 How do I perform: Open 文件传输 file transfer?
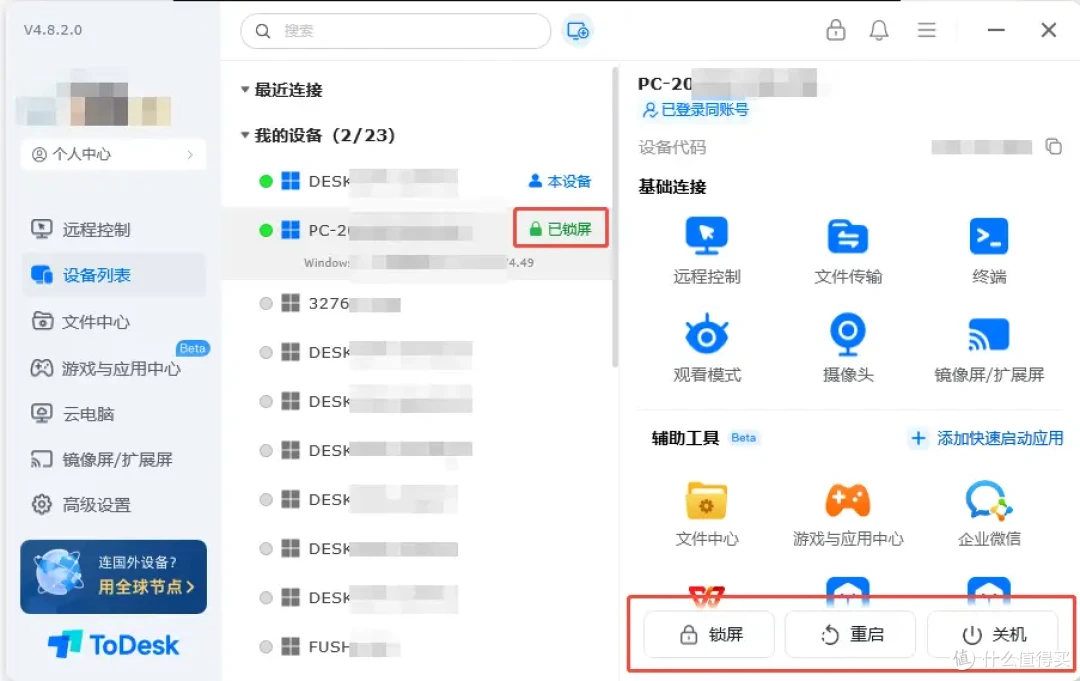click(x=848, y=251)
